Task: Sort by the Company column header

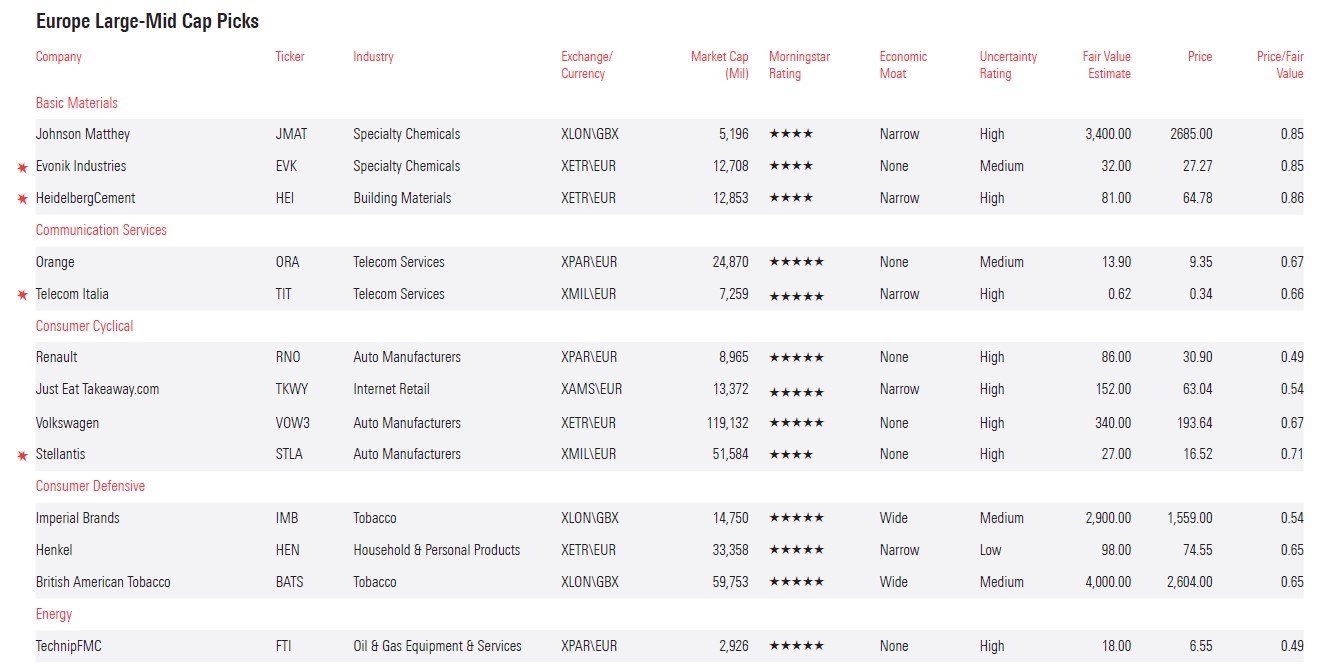Action: click(59, 57)
